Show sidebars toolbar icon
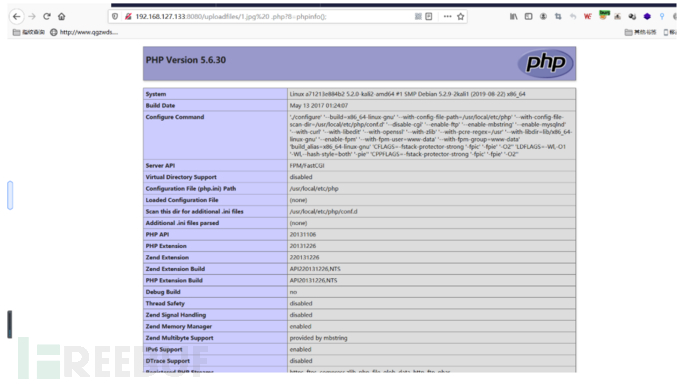 [529, 17]
